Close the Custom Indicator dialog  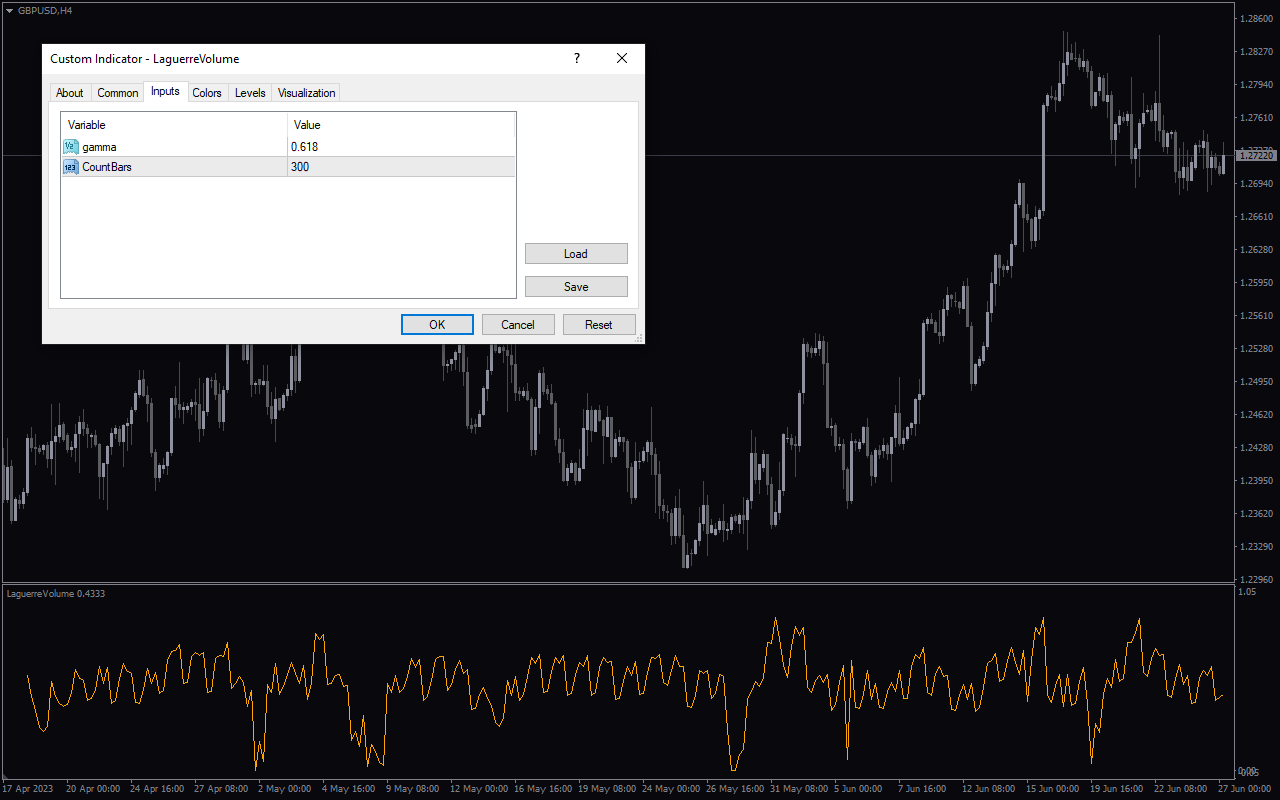pyautogui.click(x=622, y=59)
